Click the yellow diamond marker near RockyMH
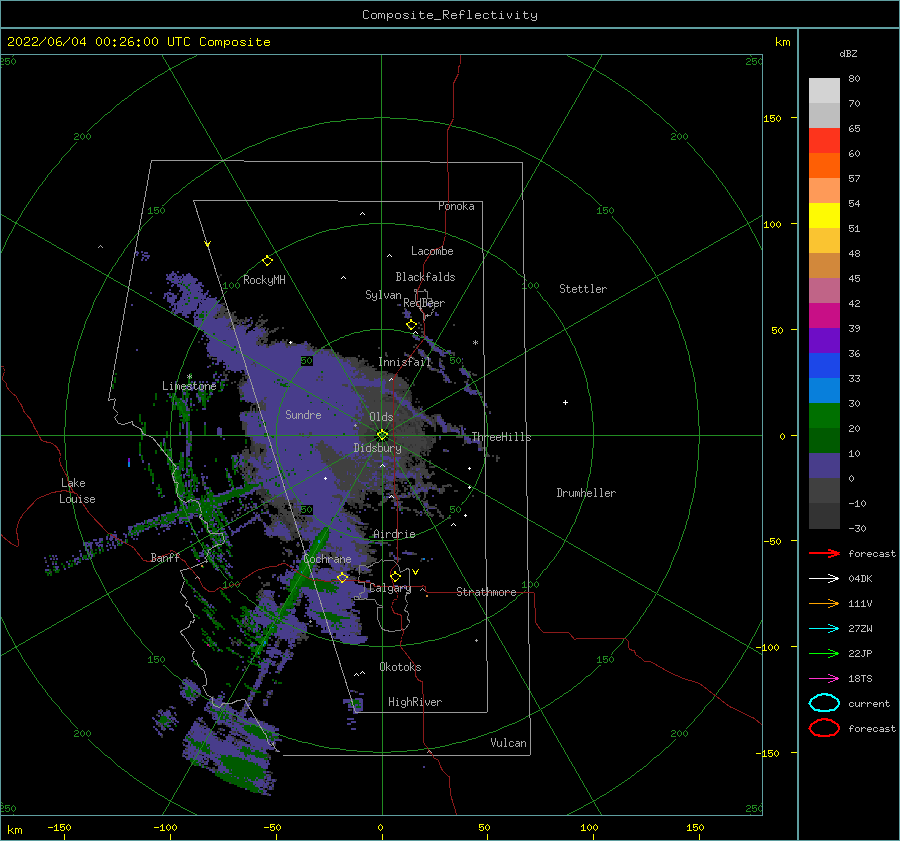Screen dimensions: 900x841 267,261
